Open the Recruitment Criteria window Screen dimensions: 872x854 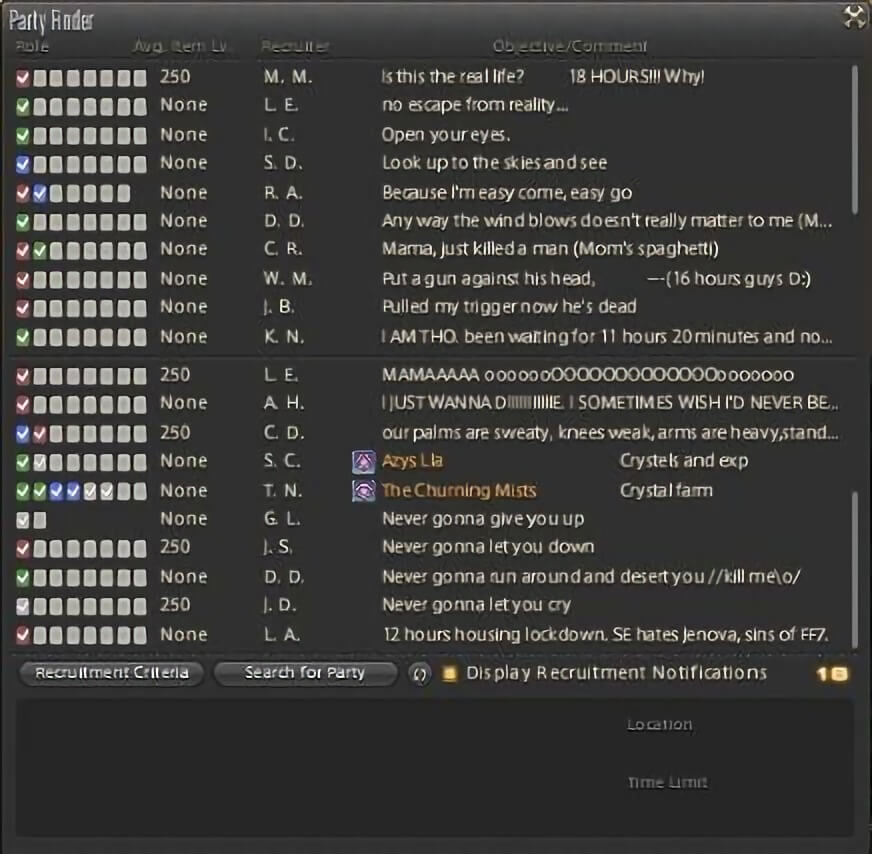click(x=111, y=673)
